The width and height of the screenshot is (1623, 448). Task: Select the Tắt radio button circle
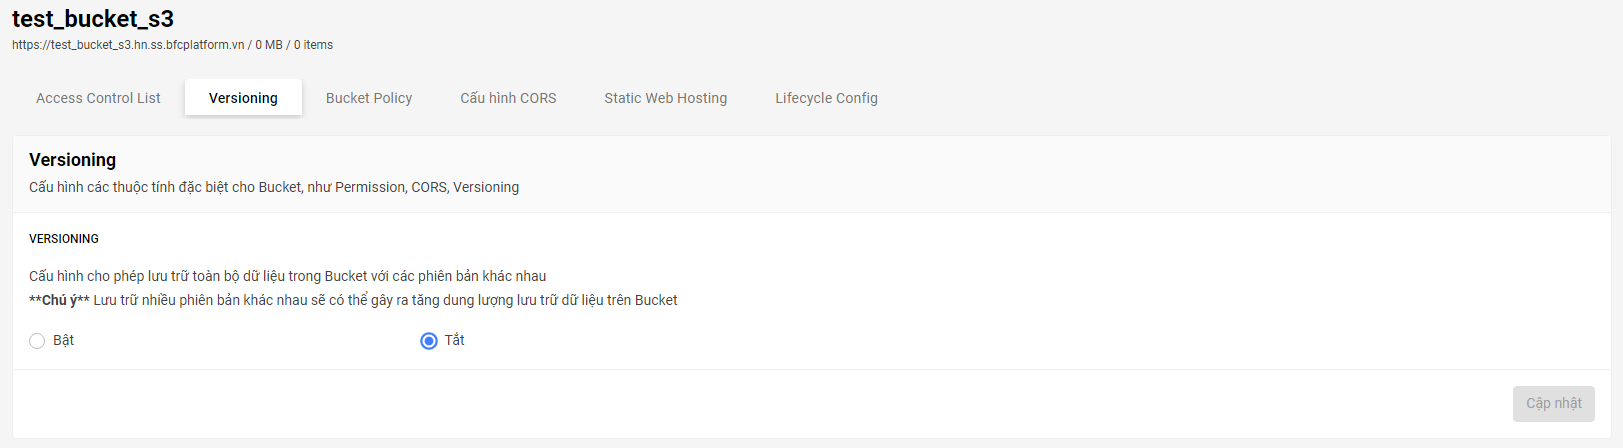[429, 341]
